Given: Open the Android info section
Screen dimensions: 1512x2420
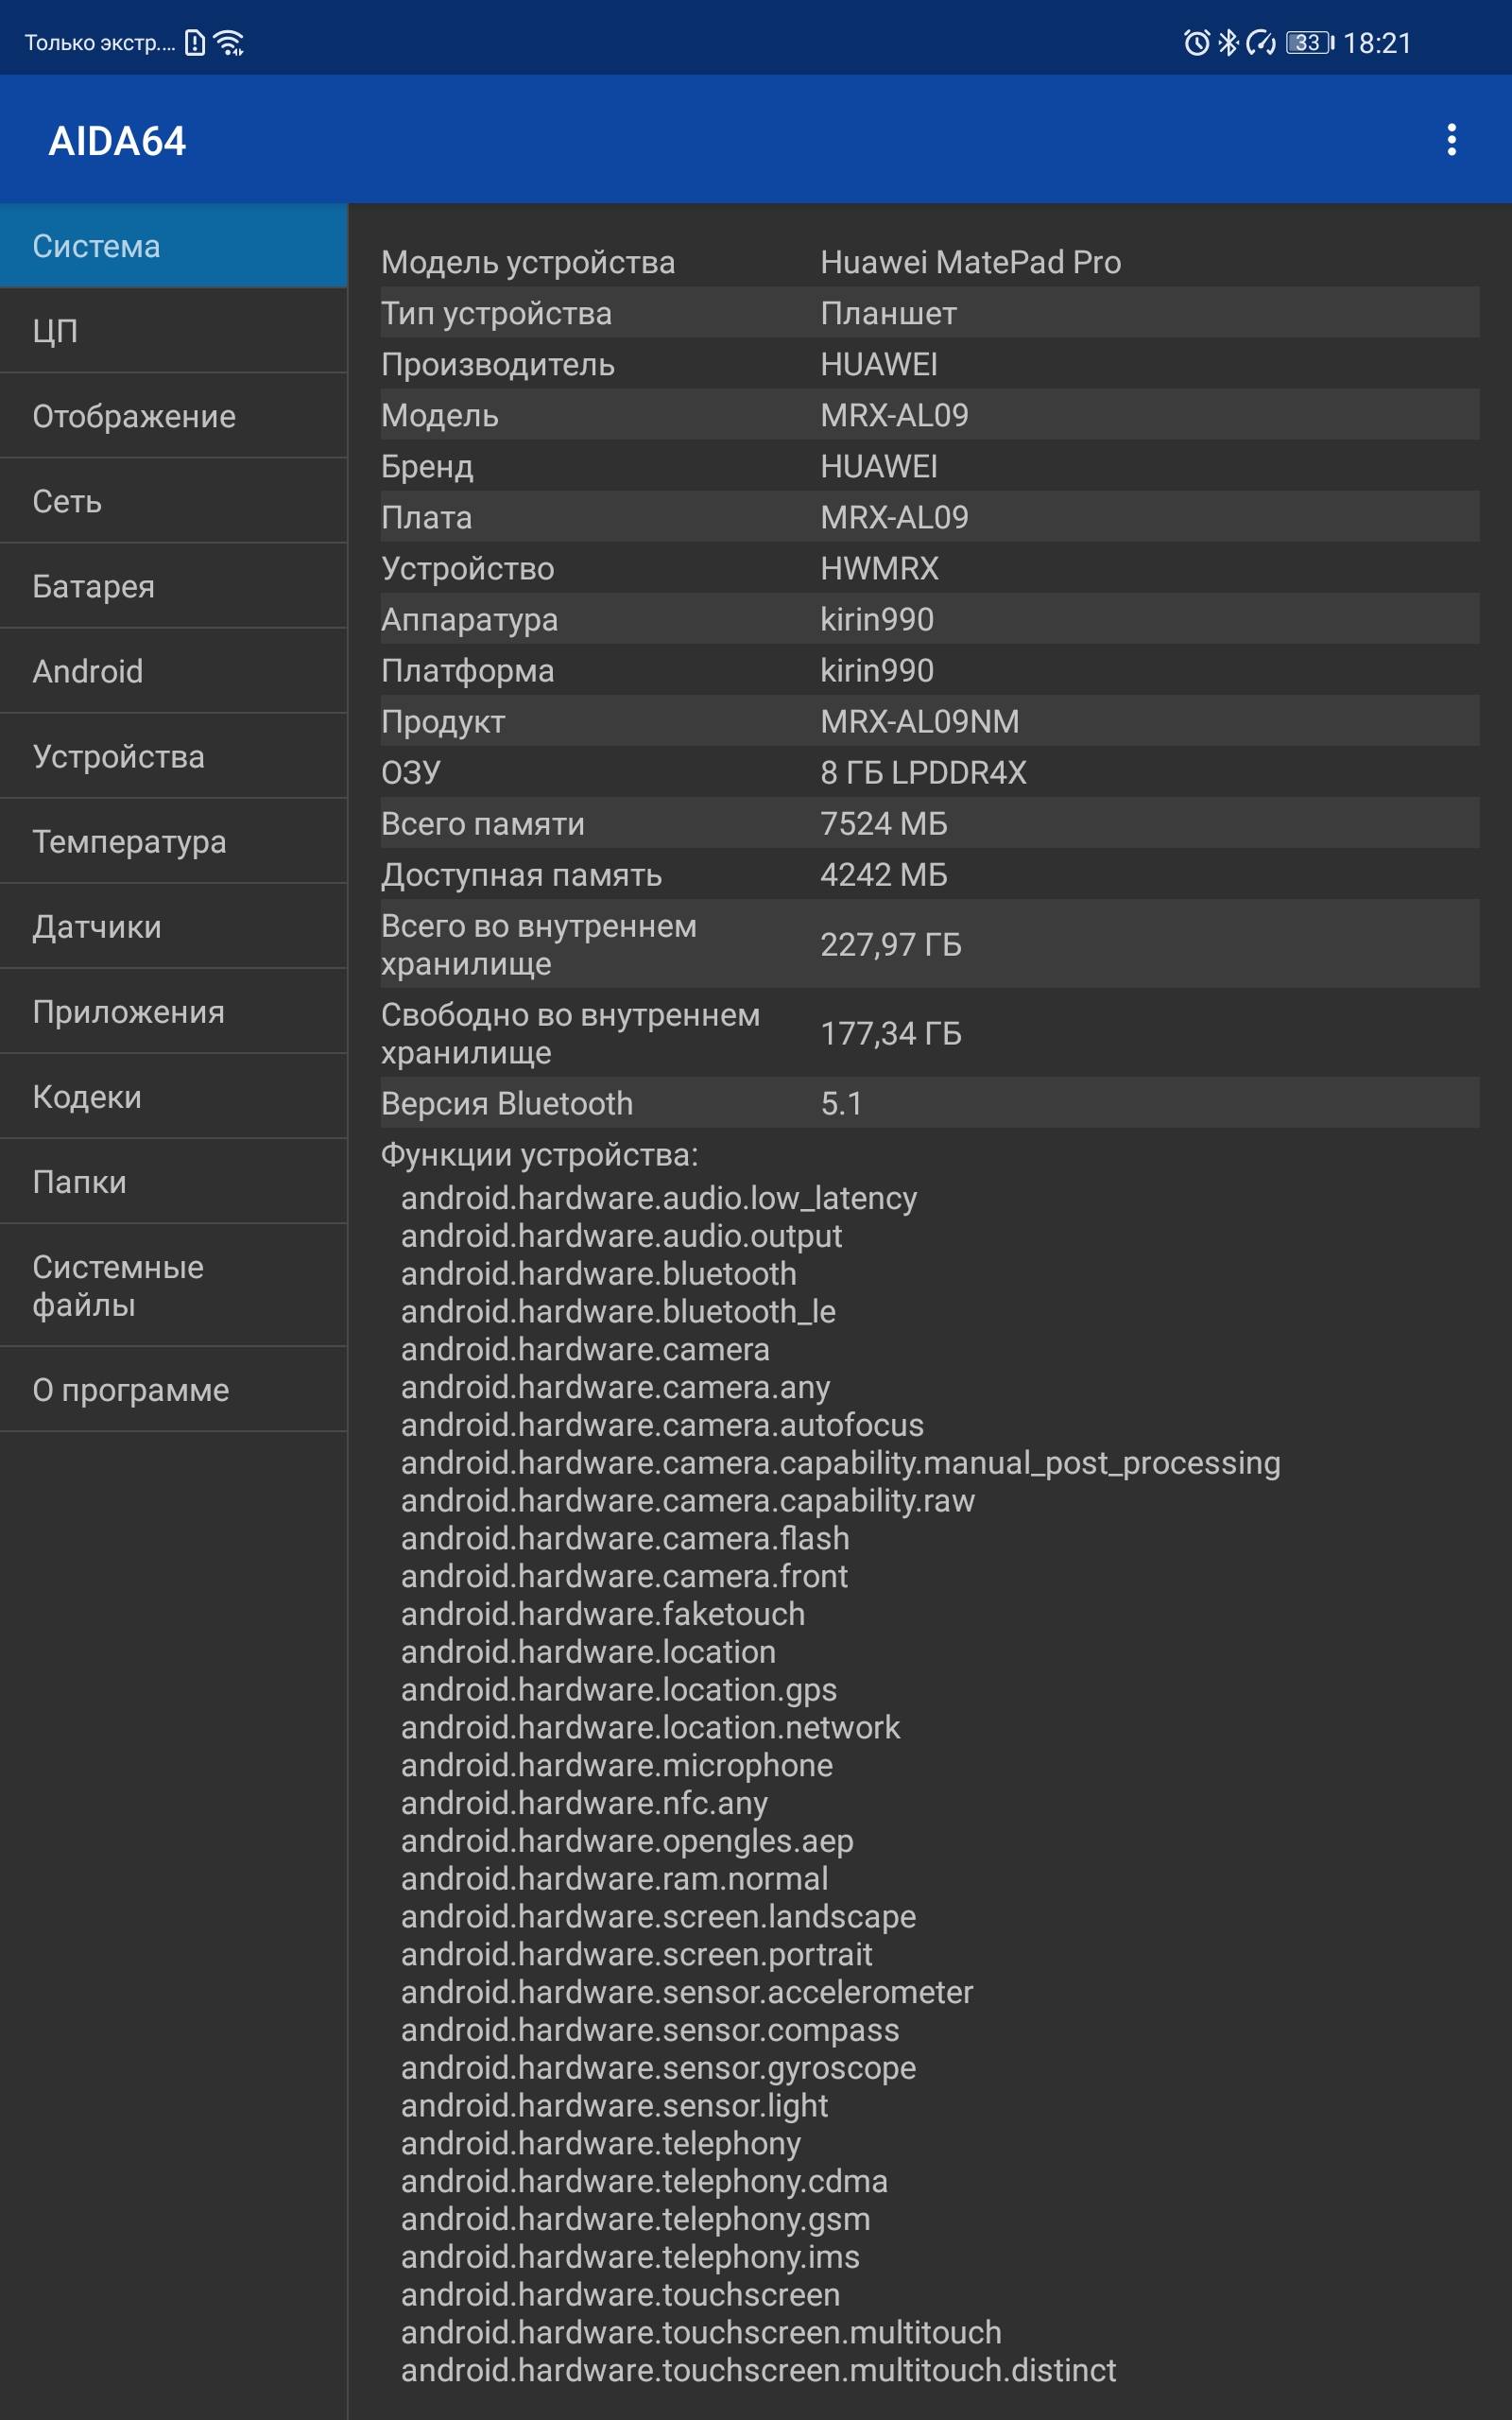Looking at the screenshot, I should click(174, 671).
